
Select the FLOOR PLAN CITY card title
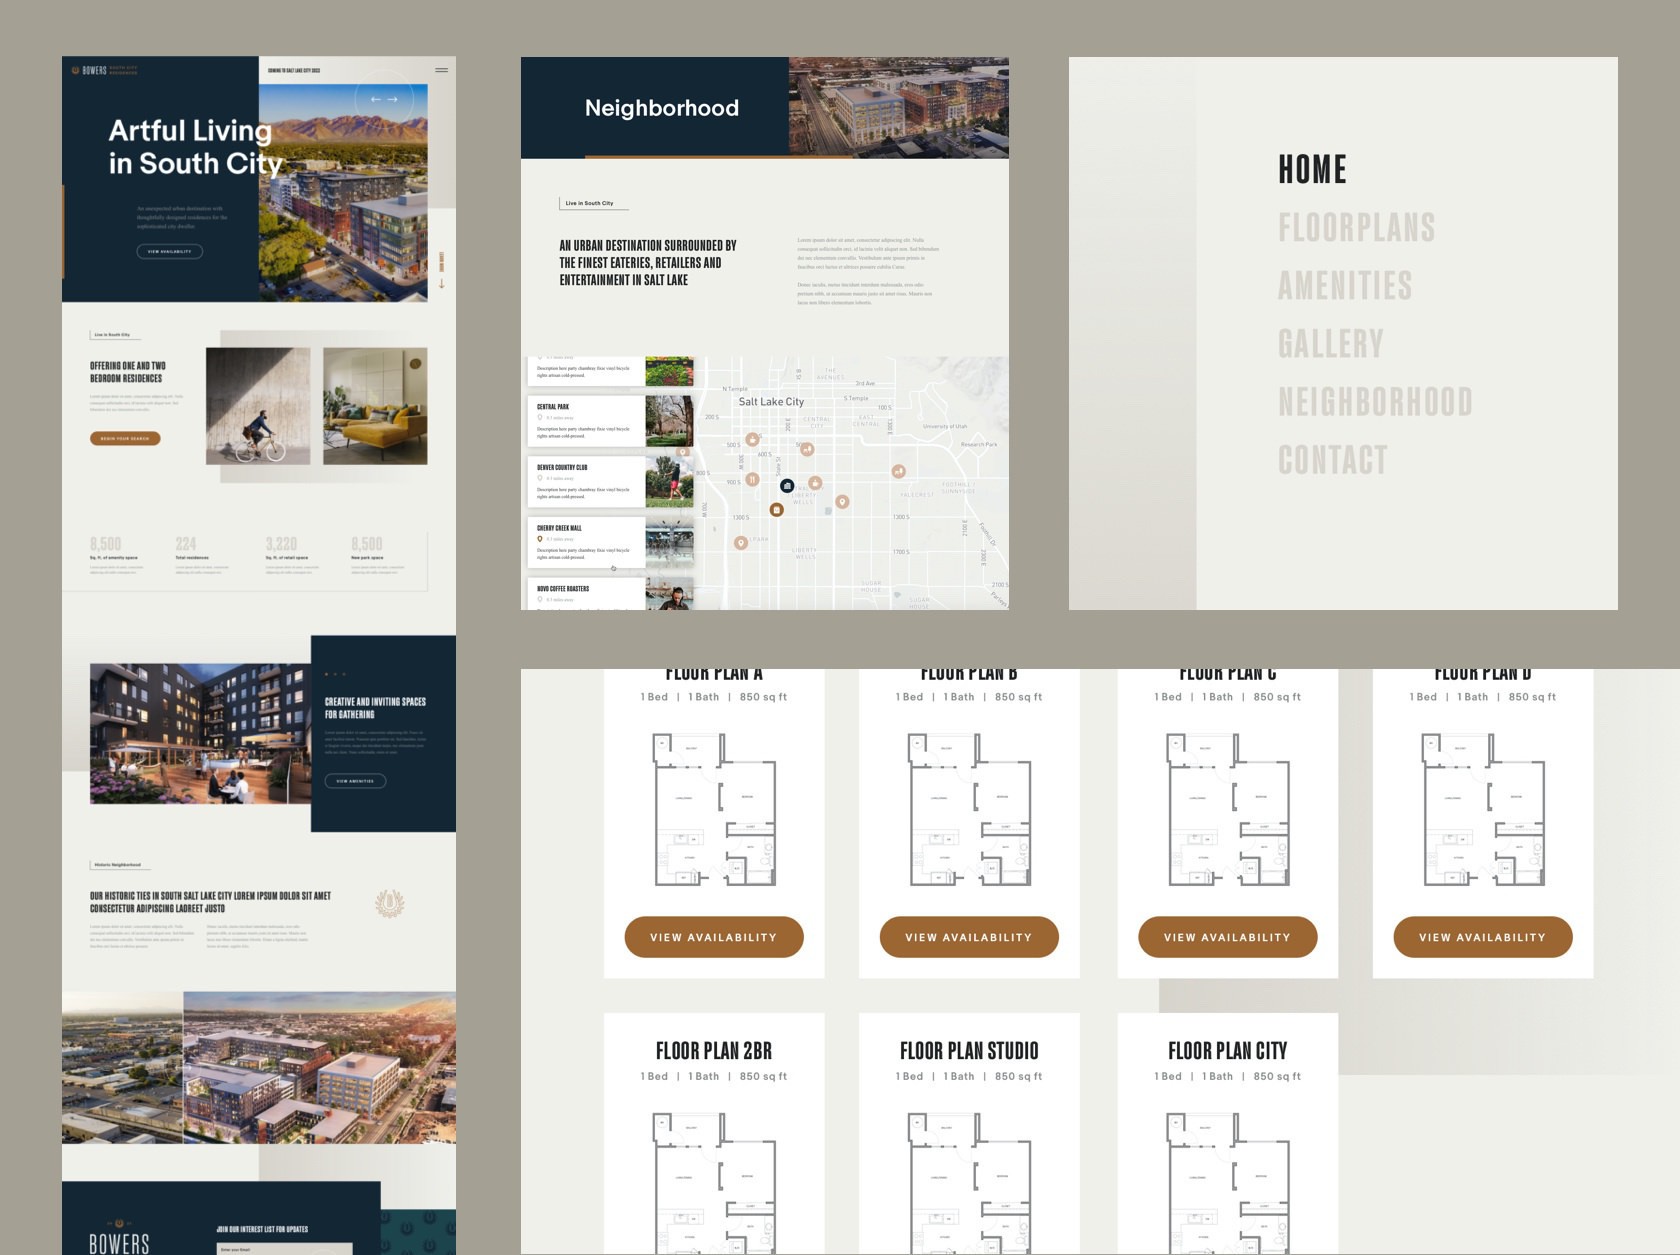click(1228, 1051)
